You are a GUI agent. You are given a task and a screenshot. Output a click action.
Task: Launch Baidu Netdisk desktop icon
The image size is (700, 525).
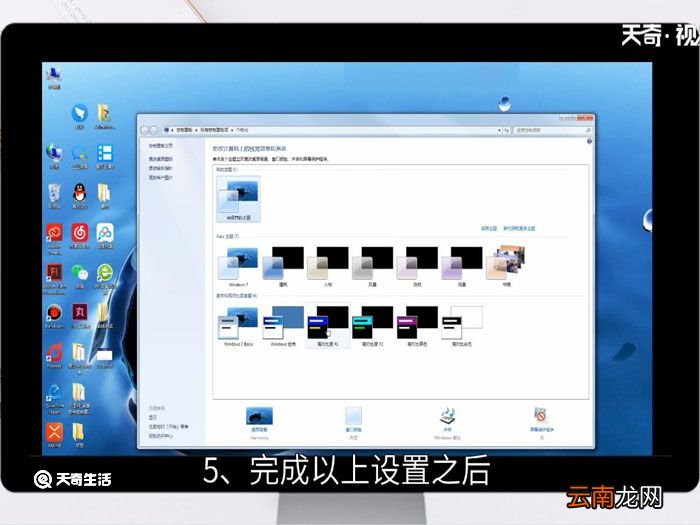(105, 236)
